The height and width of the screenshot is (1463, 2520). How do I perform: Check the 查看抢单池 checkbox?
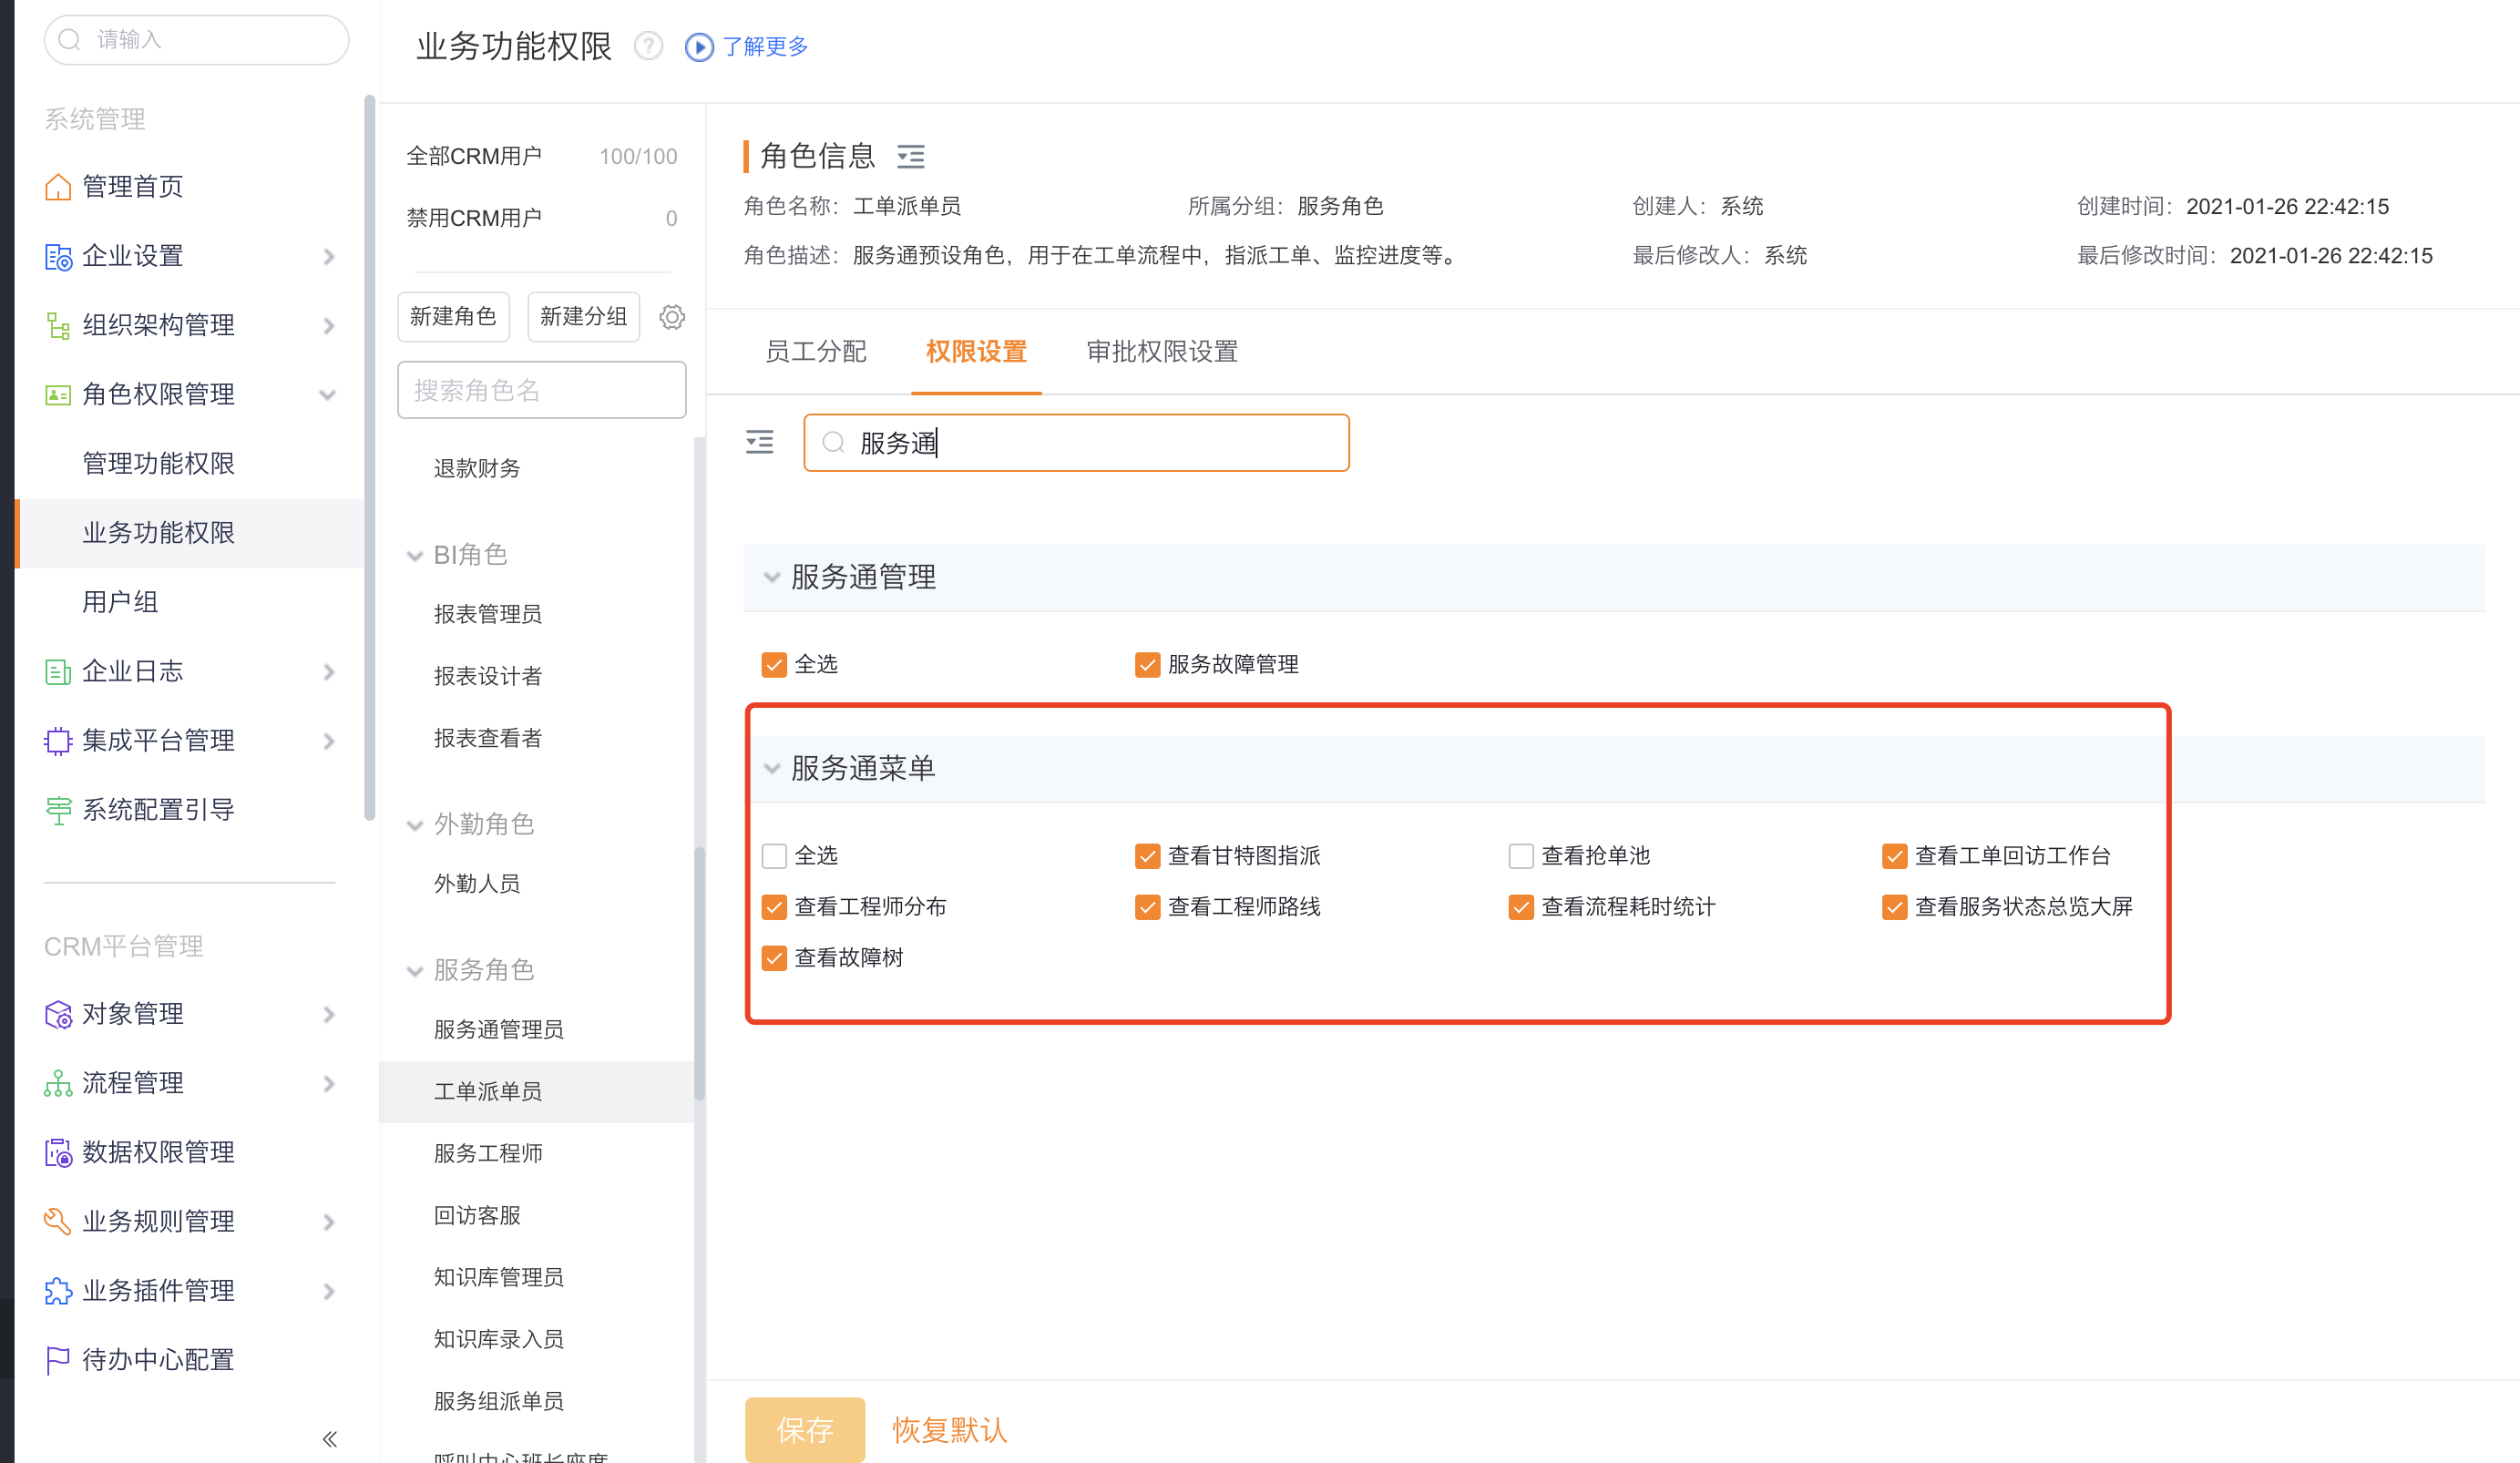1521,856
